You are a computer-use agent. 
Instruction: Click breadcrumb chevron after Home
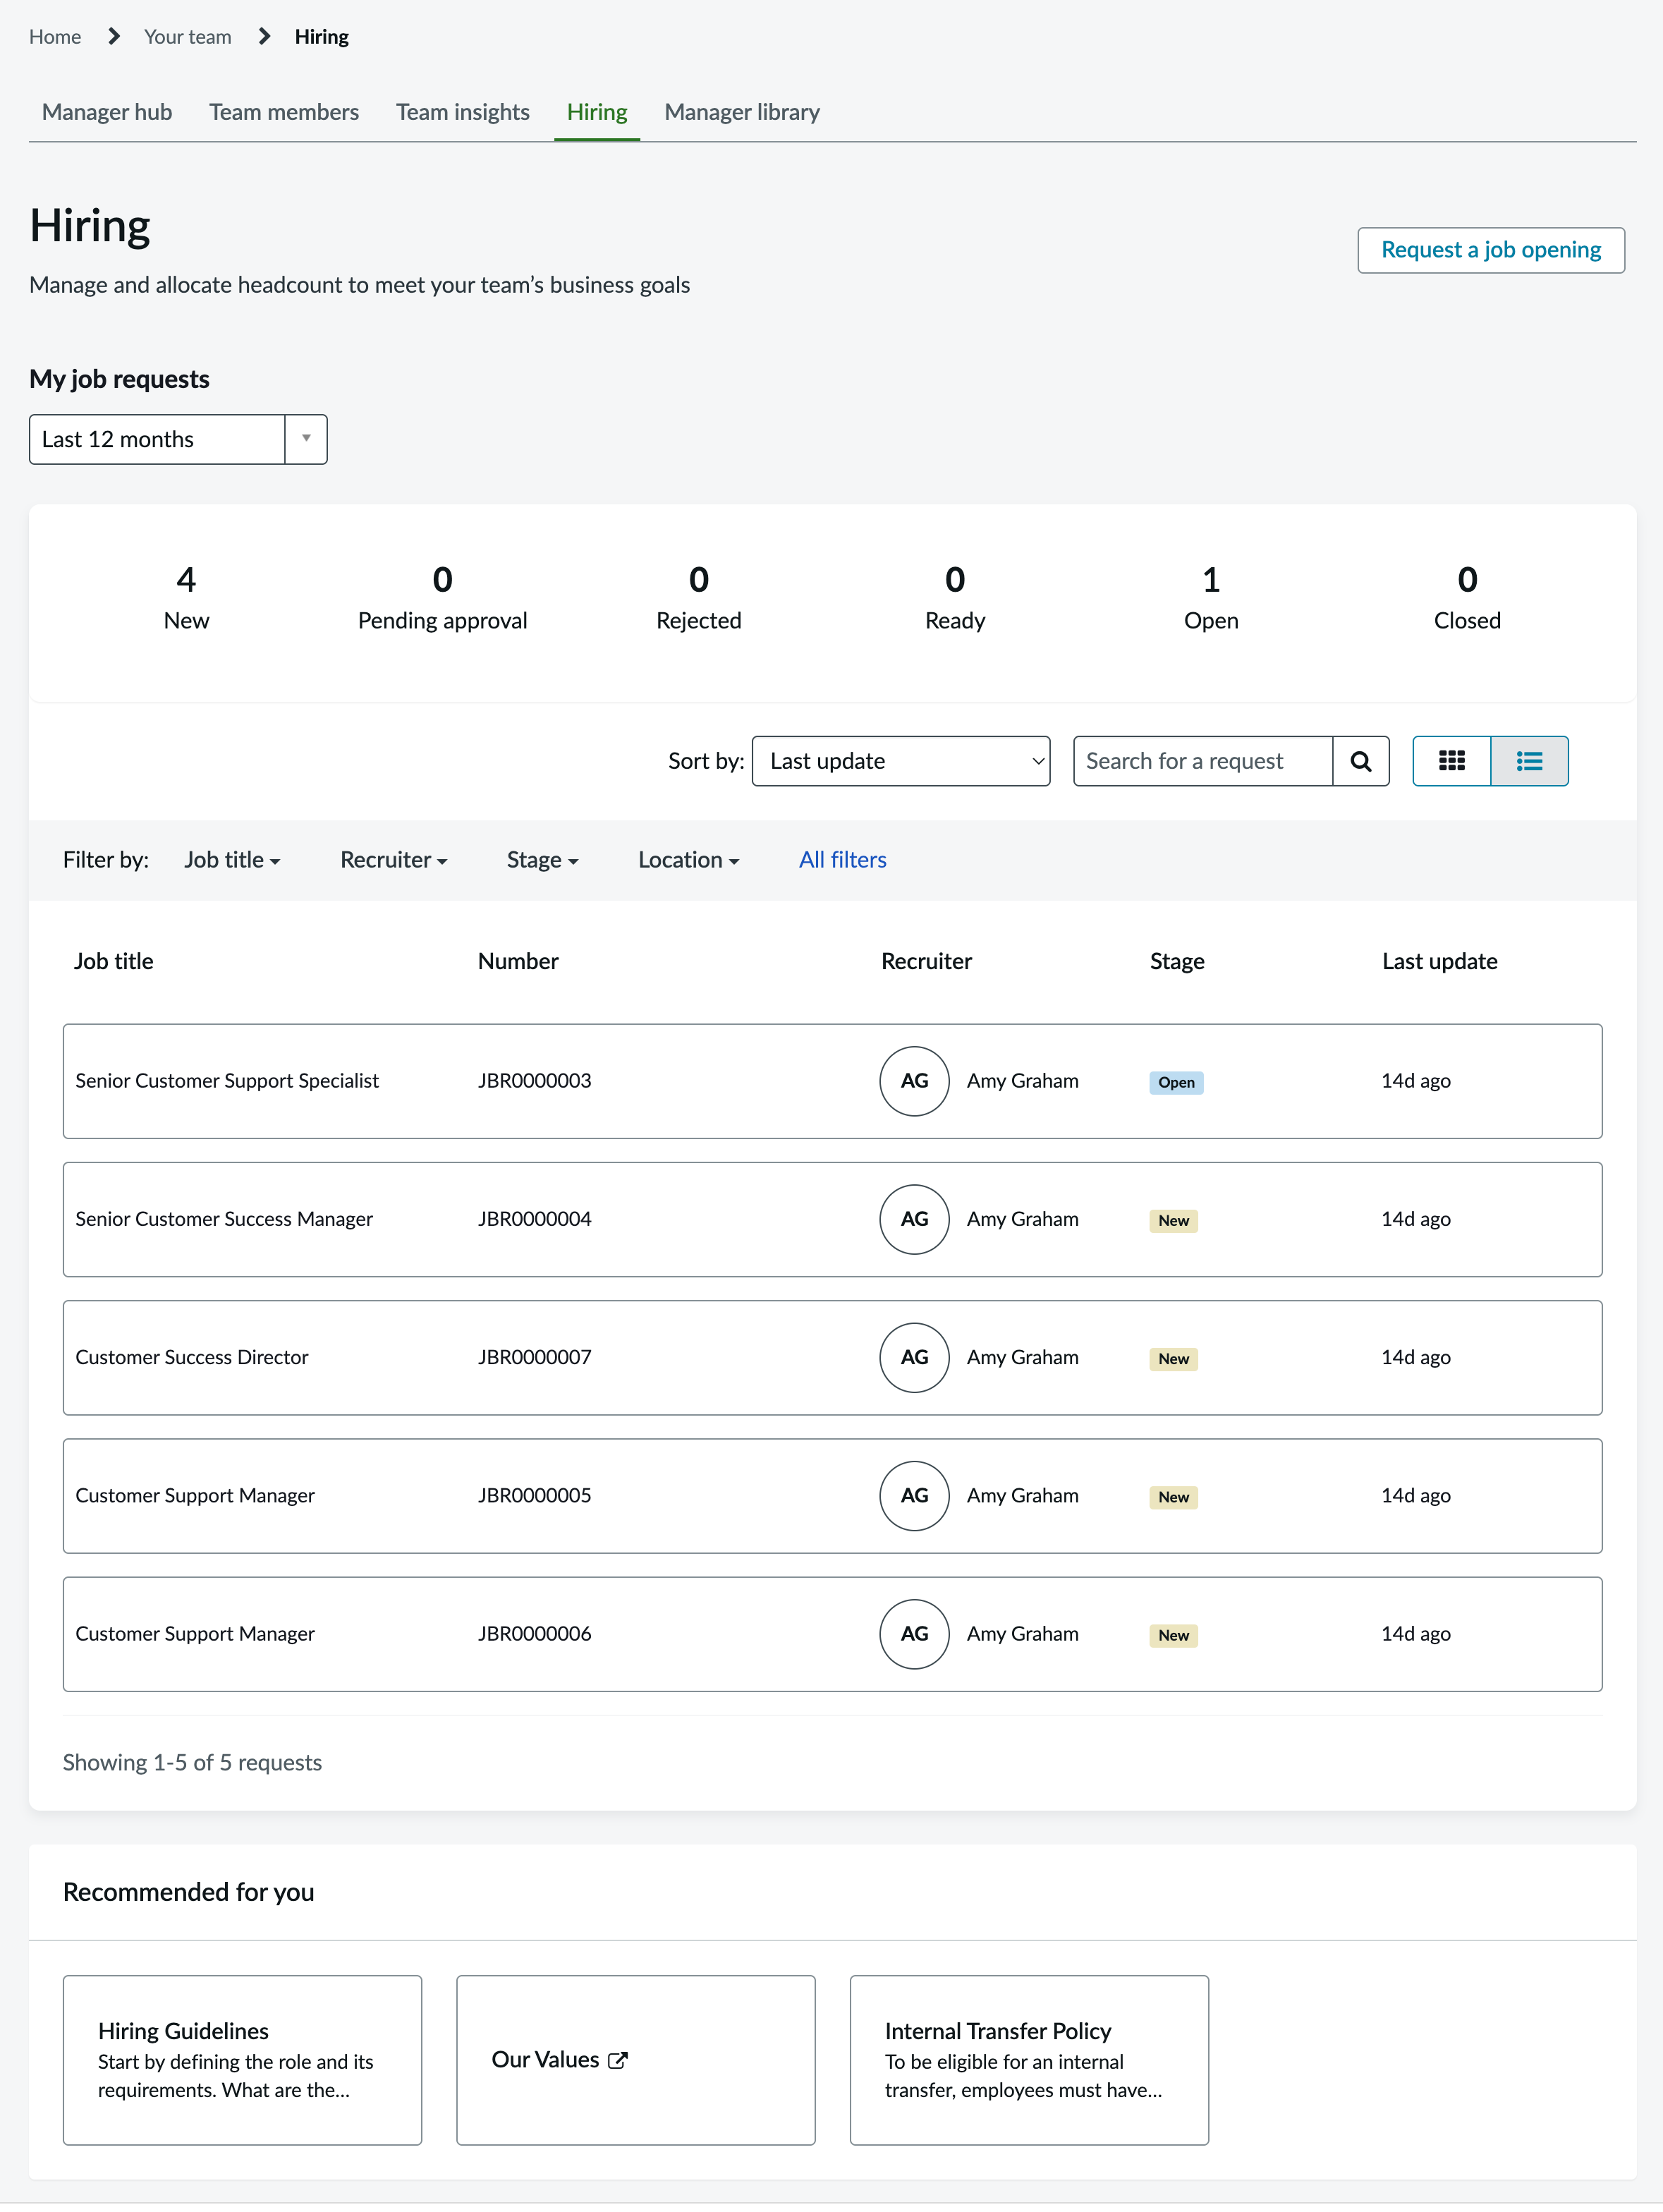[114, 37]
